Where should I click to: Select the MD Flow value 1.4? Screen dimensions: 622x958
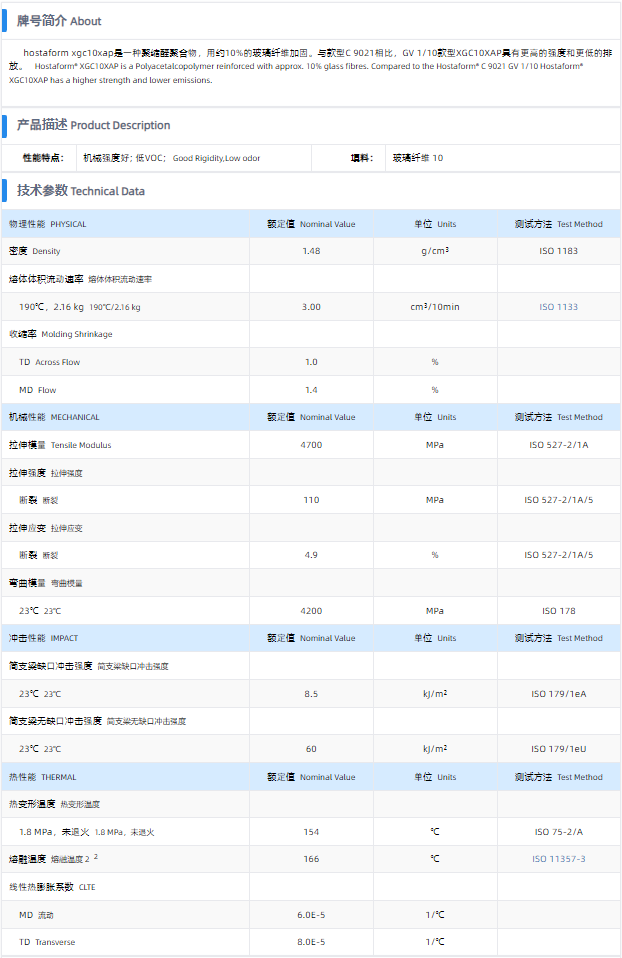[x=311, y=390]
